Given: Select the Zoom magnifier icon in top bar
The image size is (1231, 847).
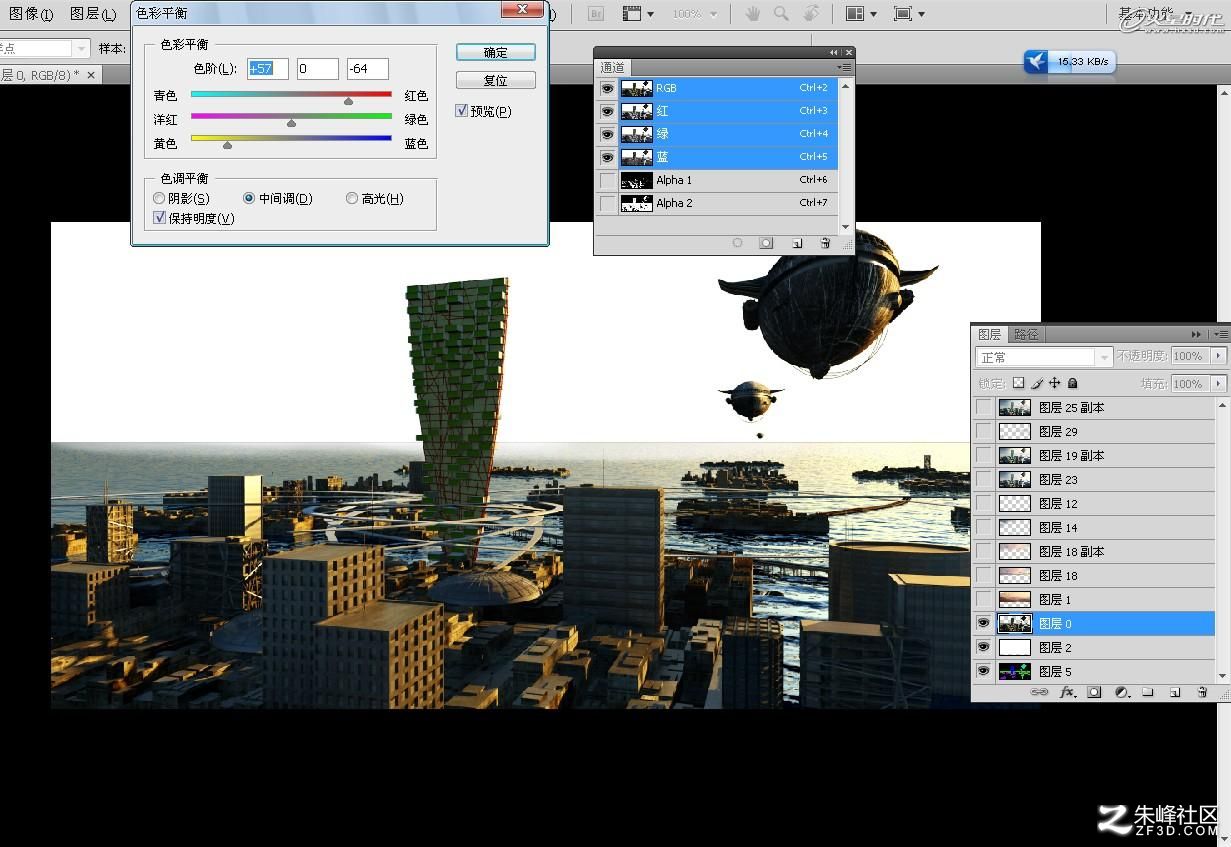Looking at the screenshot, I should point(781,14).
